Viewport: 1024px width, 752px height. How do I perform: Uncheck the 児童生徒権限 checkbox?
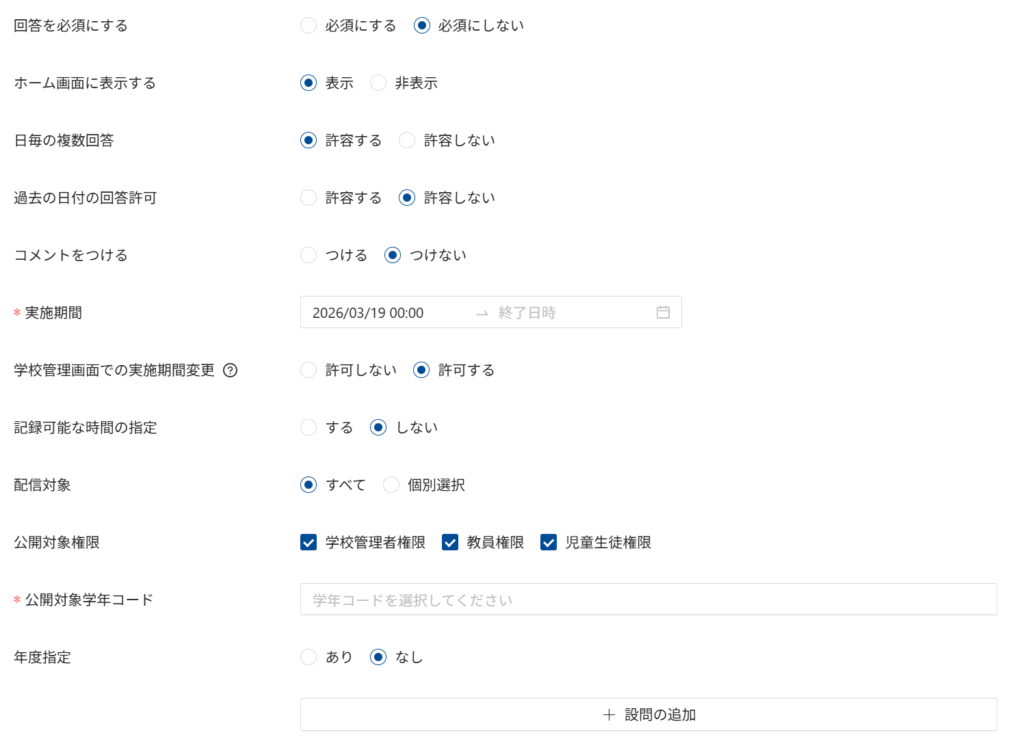click(548, 542)
